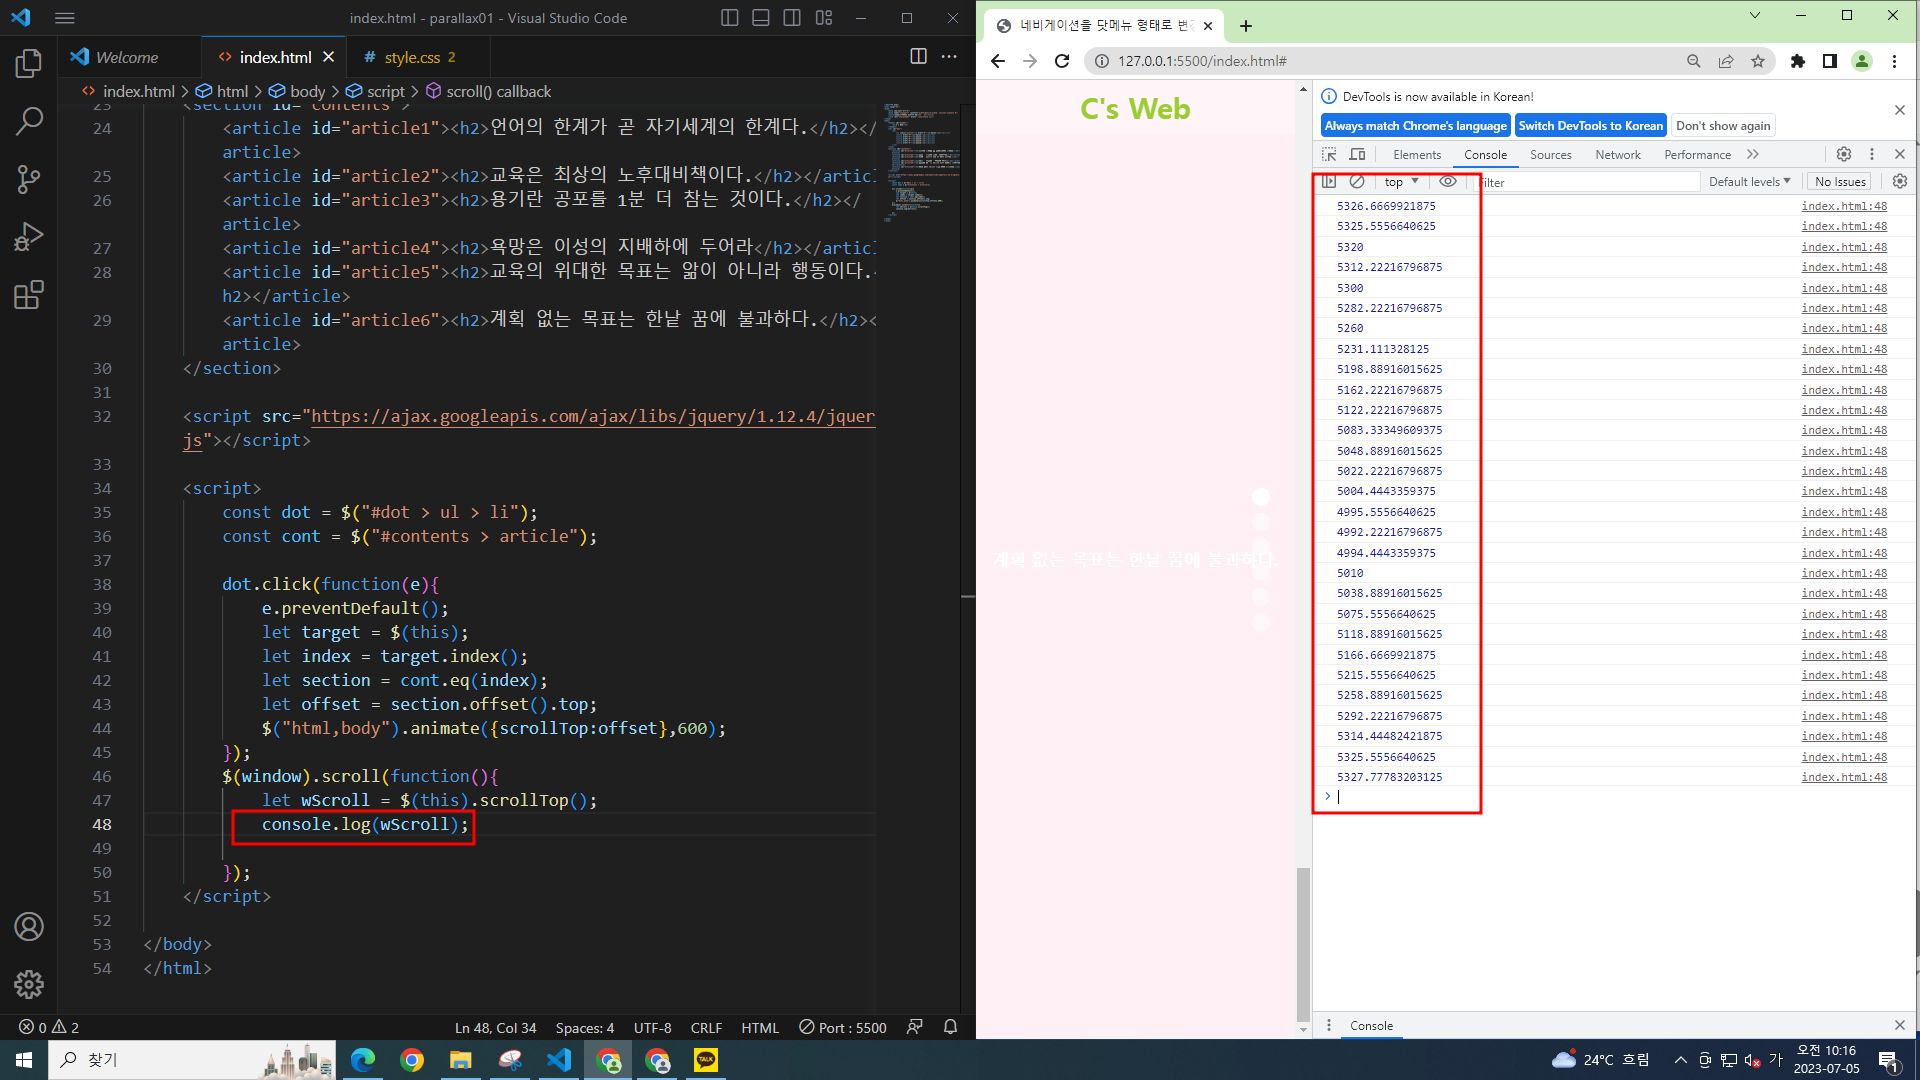Show more DevTools tabs via chevron
Viewport: 1920px width, 1080px height.
1753,154
